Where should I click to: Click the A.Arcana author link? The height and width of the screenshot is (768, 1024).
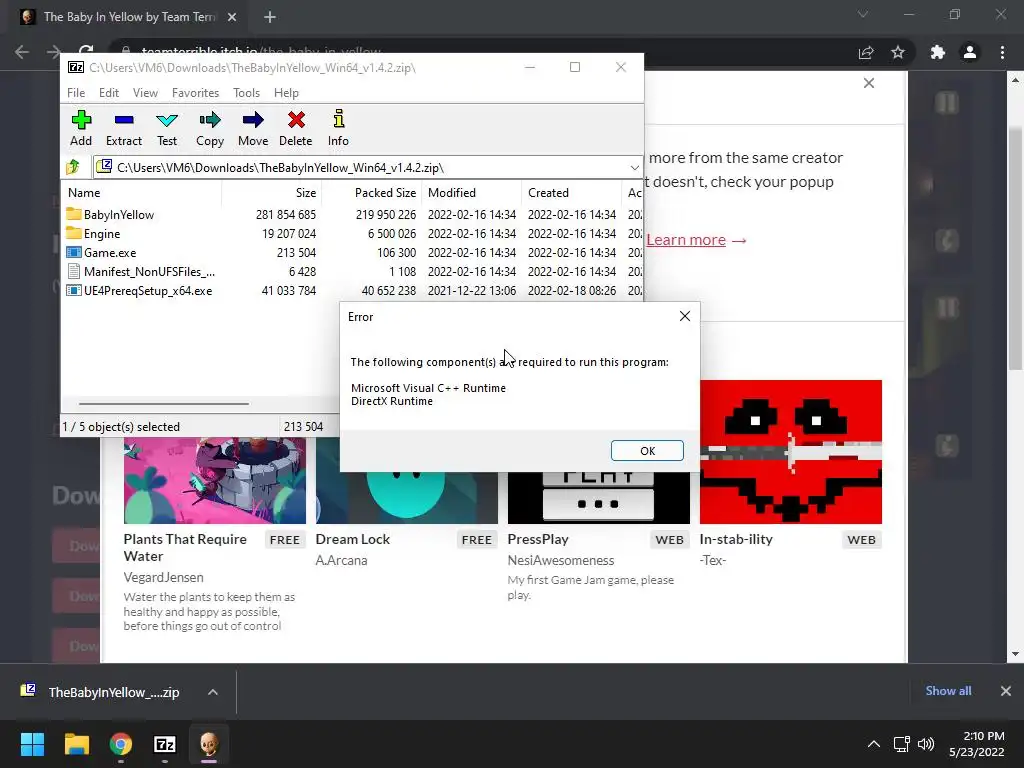click(342, 560)
